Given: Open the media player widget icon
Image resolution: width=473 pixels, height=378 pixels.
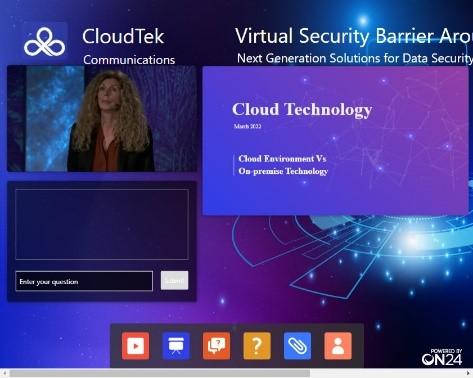Looking at the screenshot, I should pos(135,346).
